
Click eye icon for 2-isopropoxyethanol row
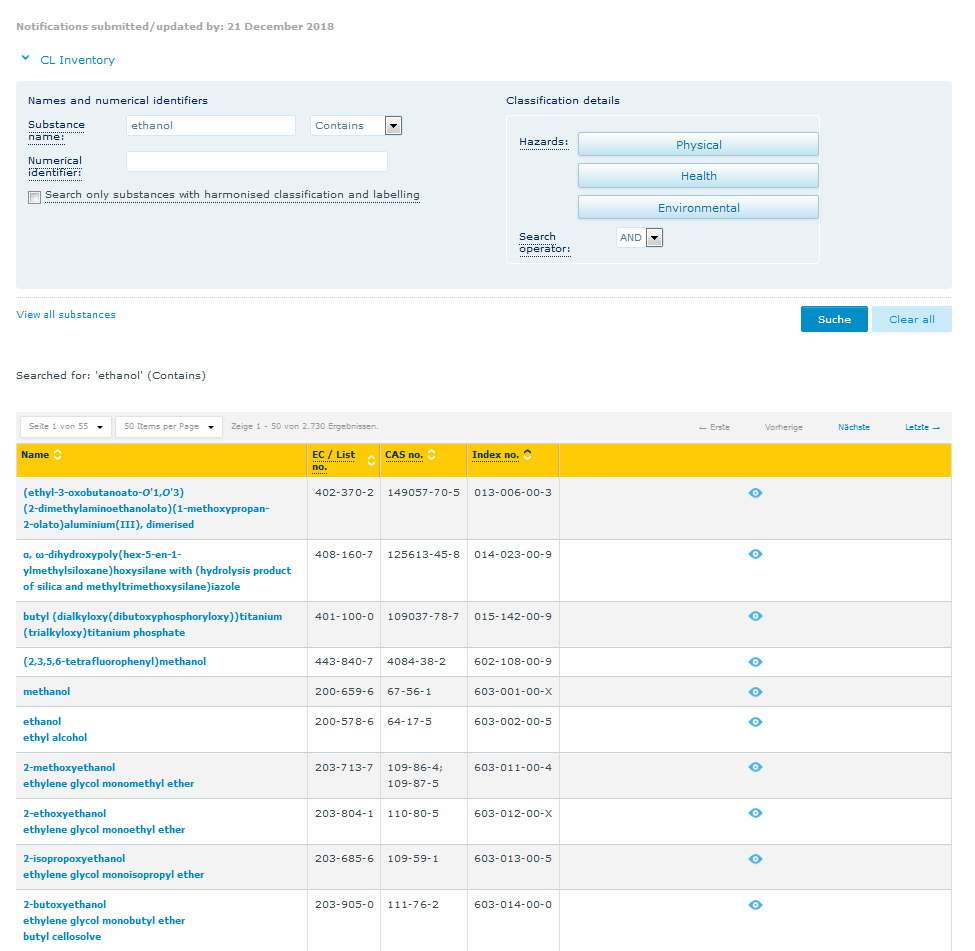pos(755,859)
